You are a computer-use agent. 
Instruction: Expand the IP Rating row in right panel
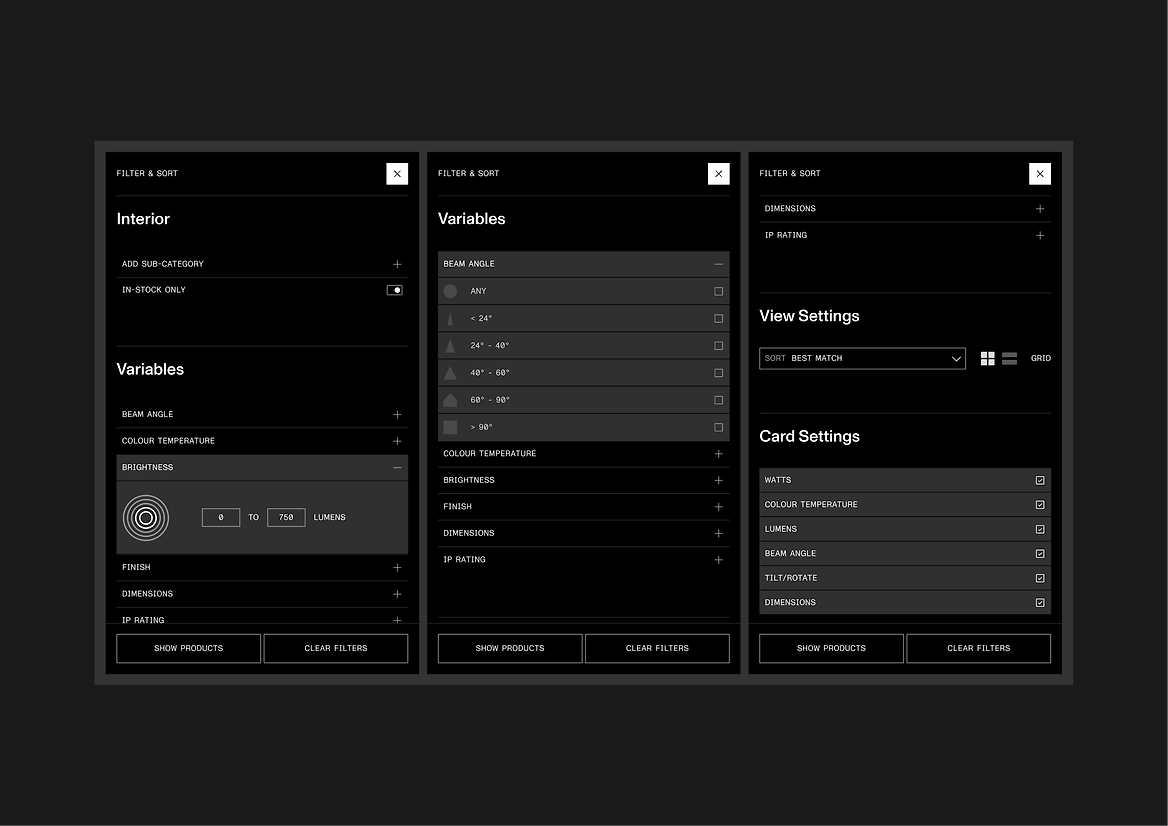point(1040,235)
